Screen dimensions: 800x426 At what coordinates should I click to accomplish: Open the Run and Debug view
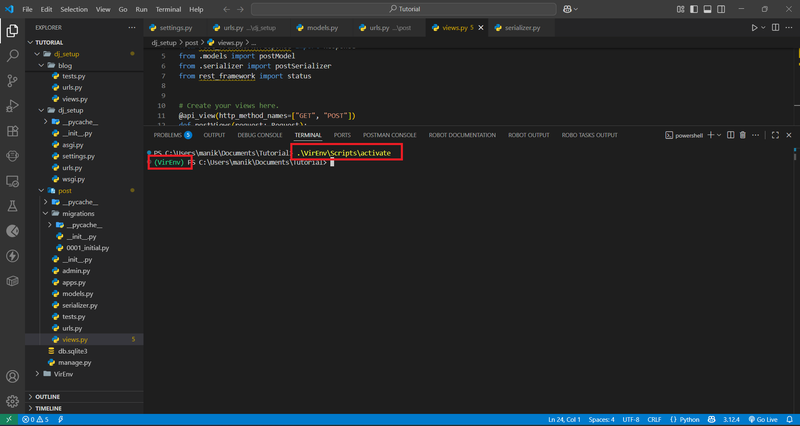[x=12, y=106]
